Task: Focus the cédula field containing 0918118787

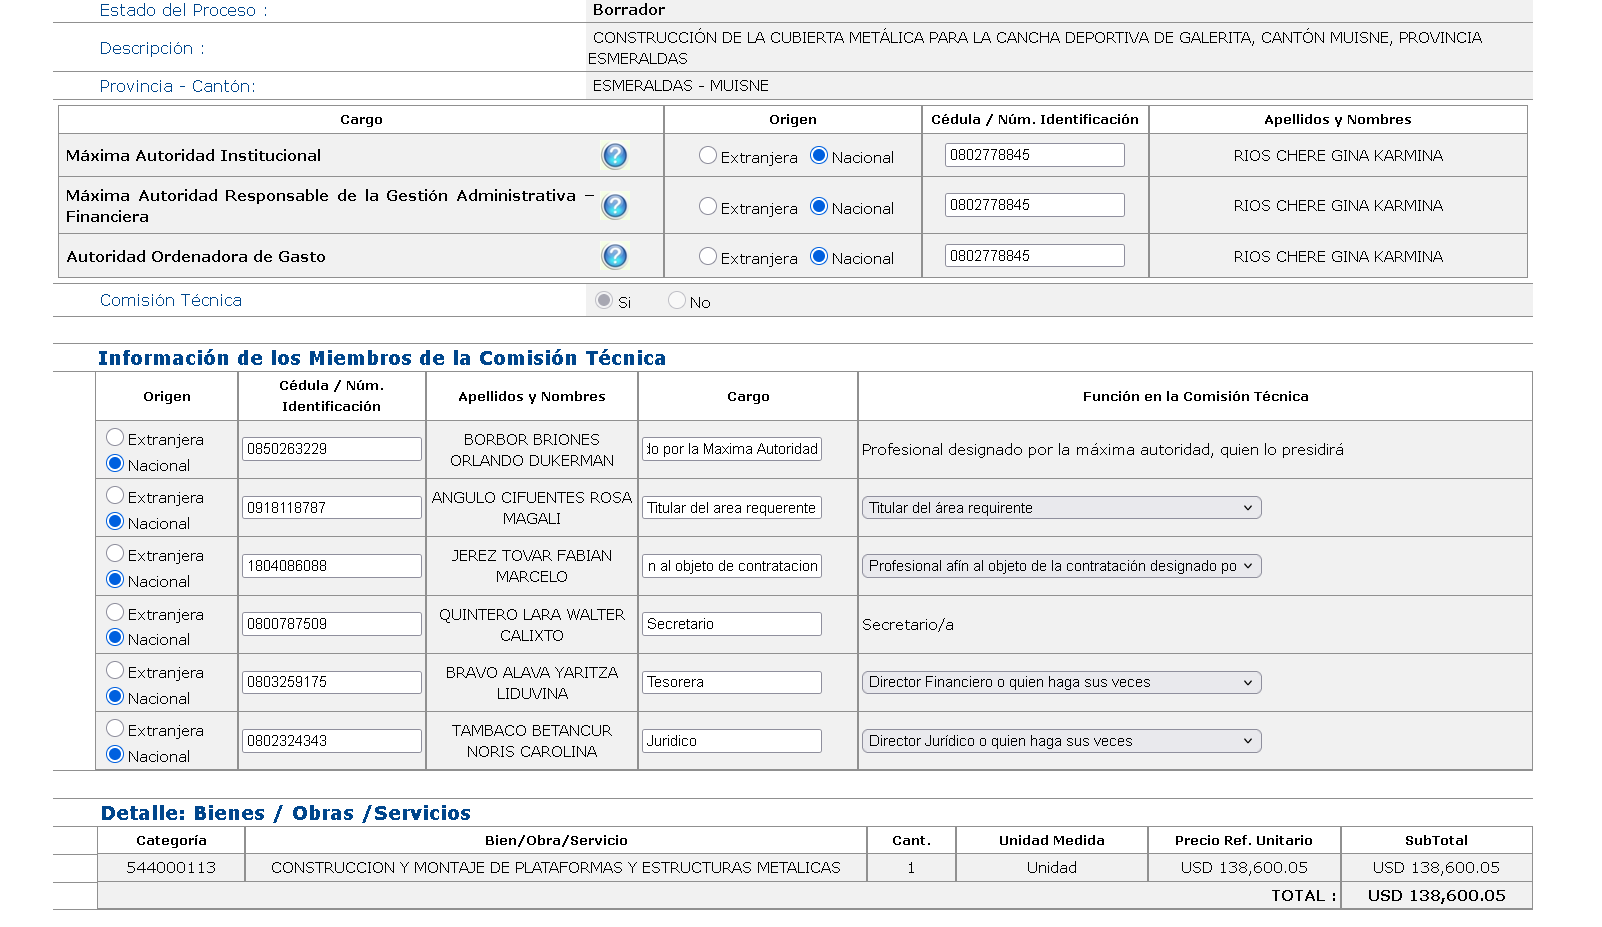Action: click(x=331, y=508)
